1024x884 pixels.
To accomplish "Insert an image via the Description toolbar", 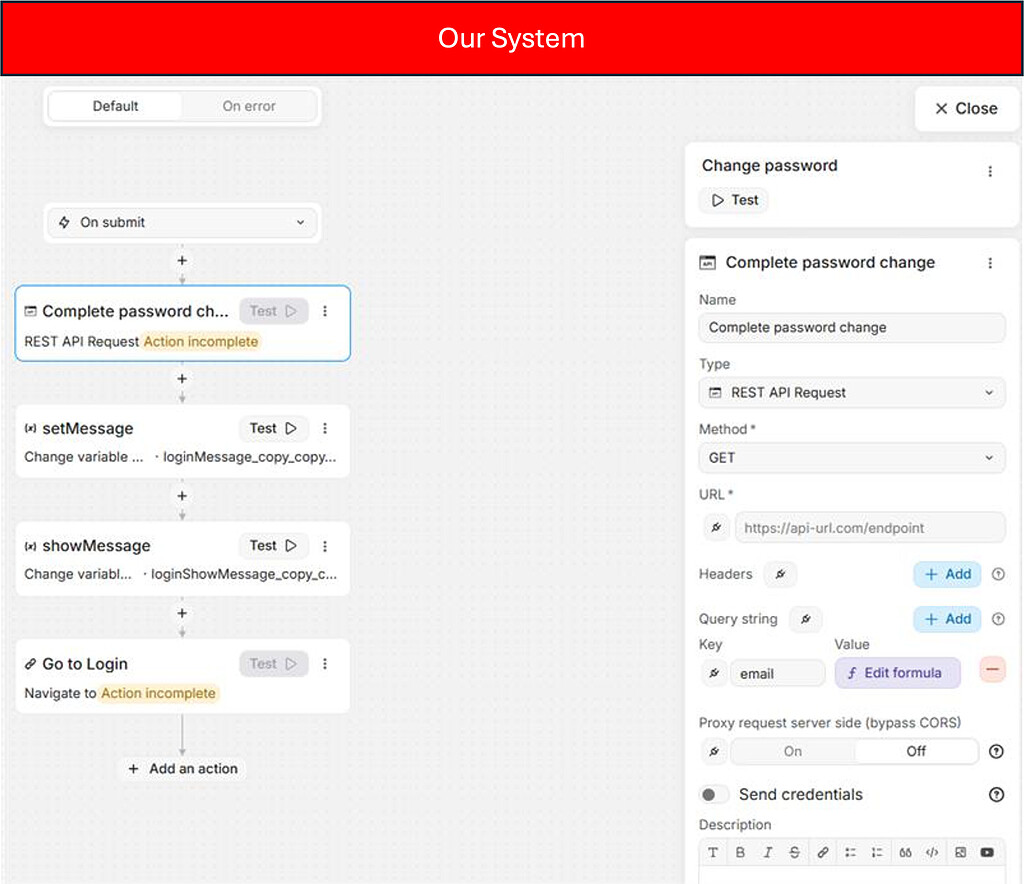I will tap(960, 852).
